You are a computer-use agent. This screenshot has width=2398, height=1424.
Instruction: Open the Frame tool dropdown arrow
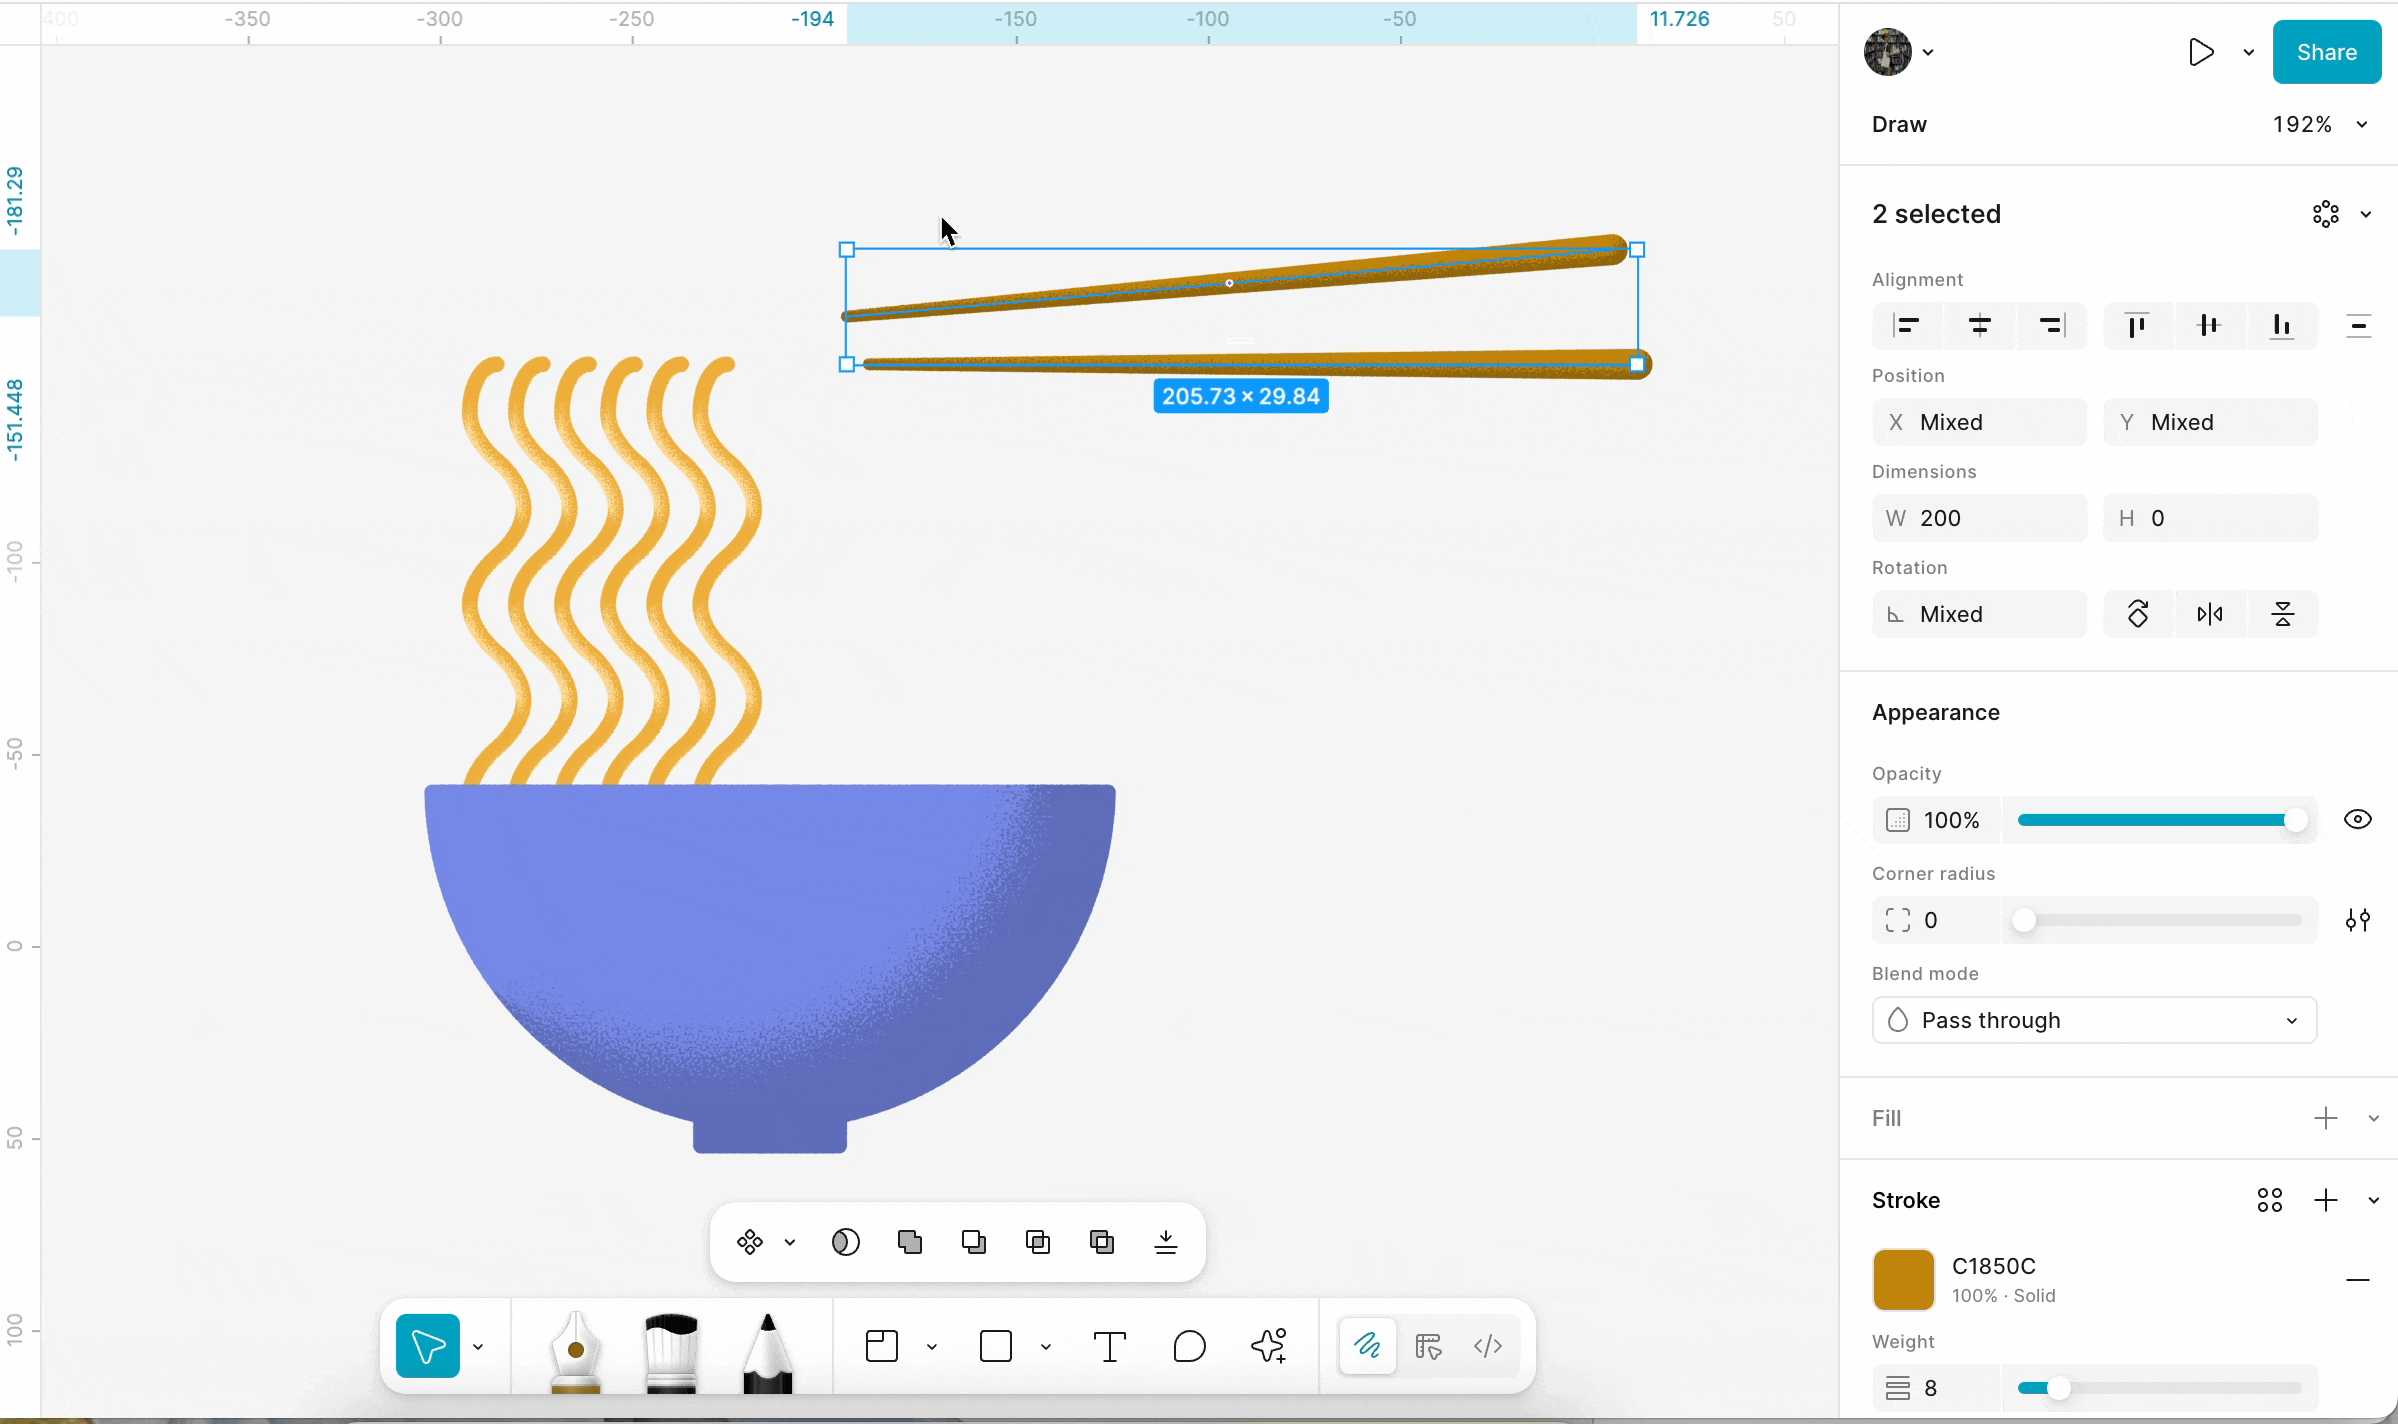[x=932, y=1347]
